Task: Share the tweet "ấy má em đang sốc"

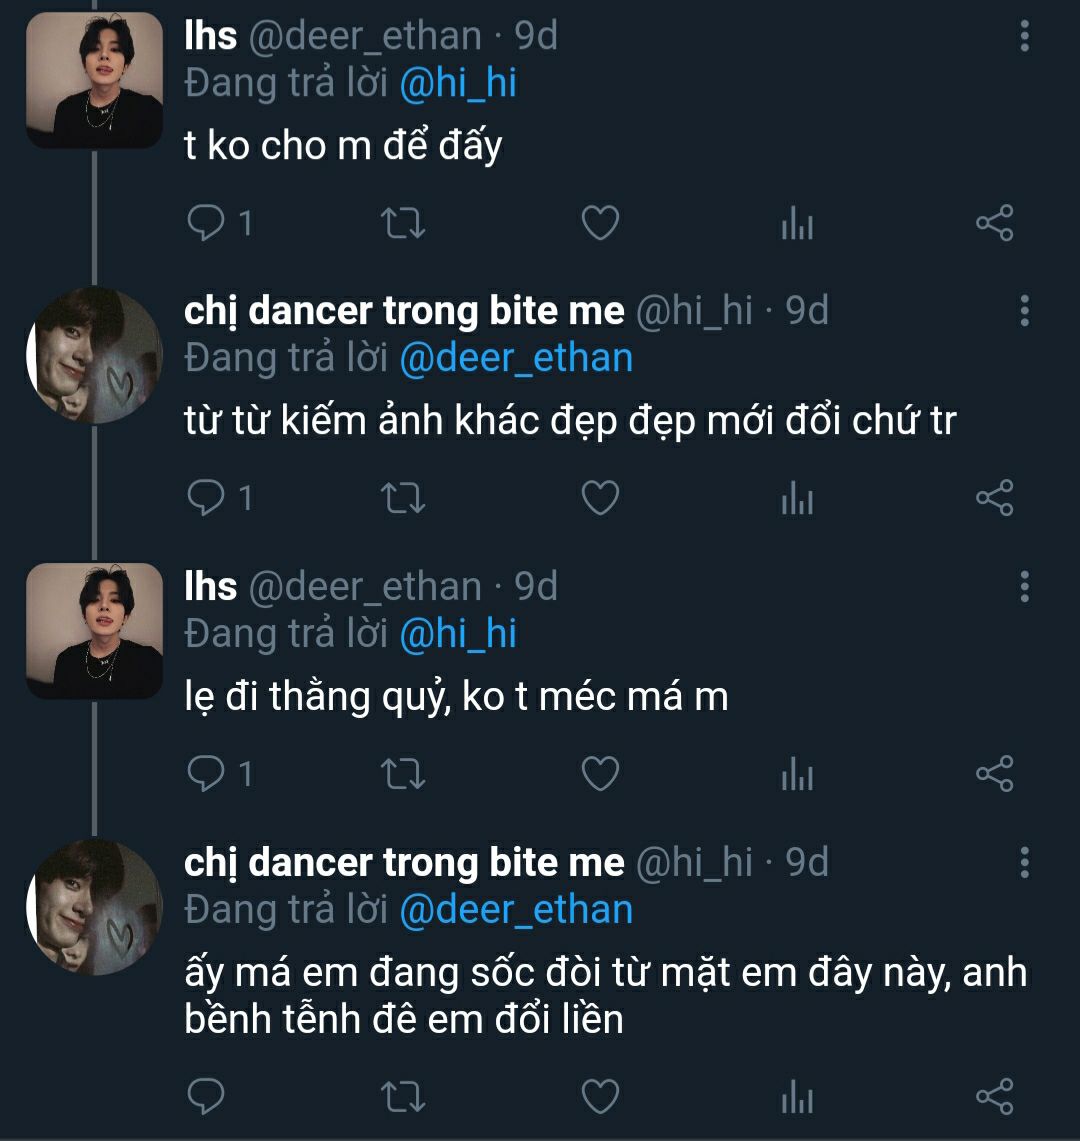Action: 994,1095
